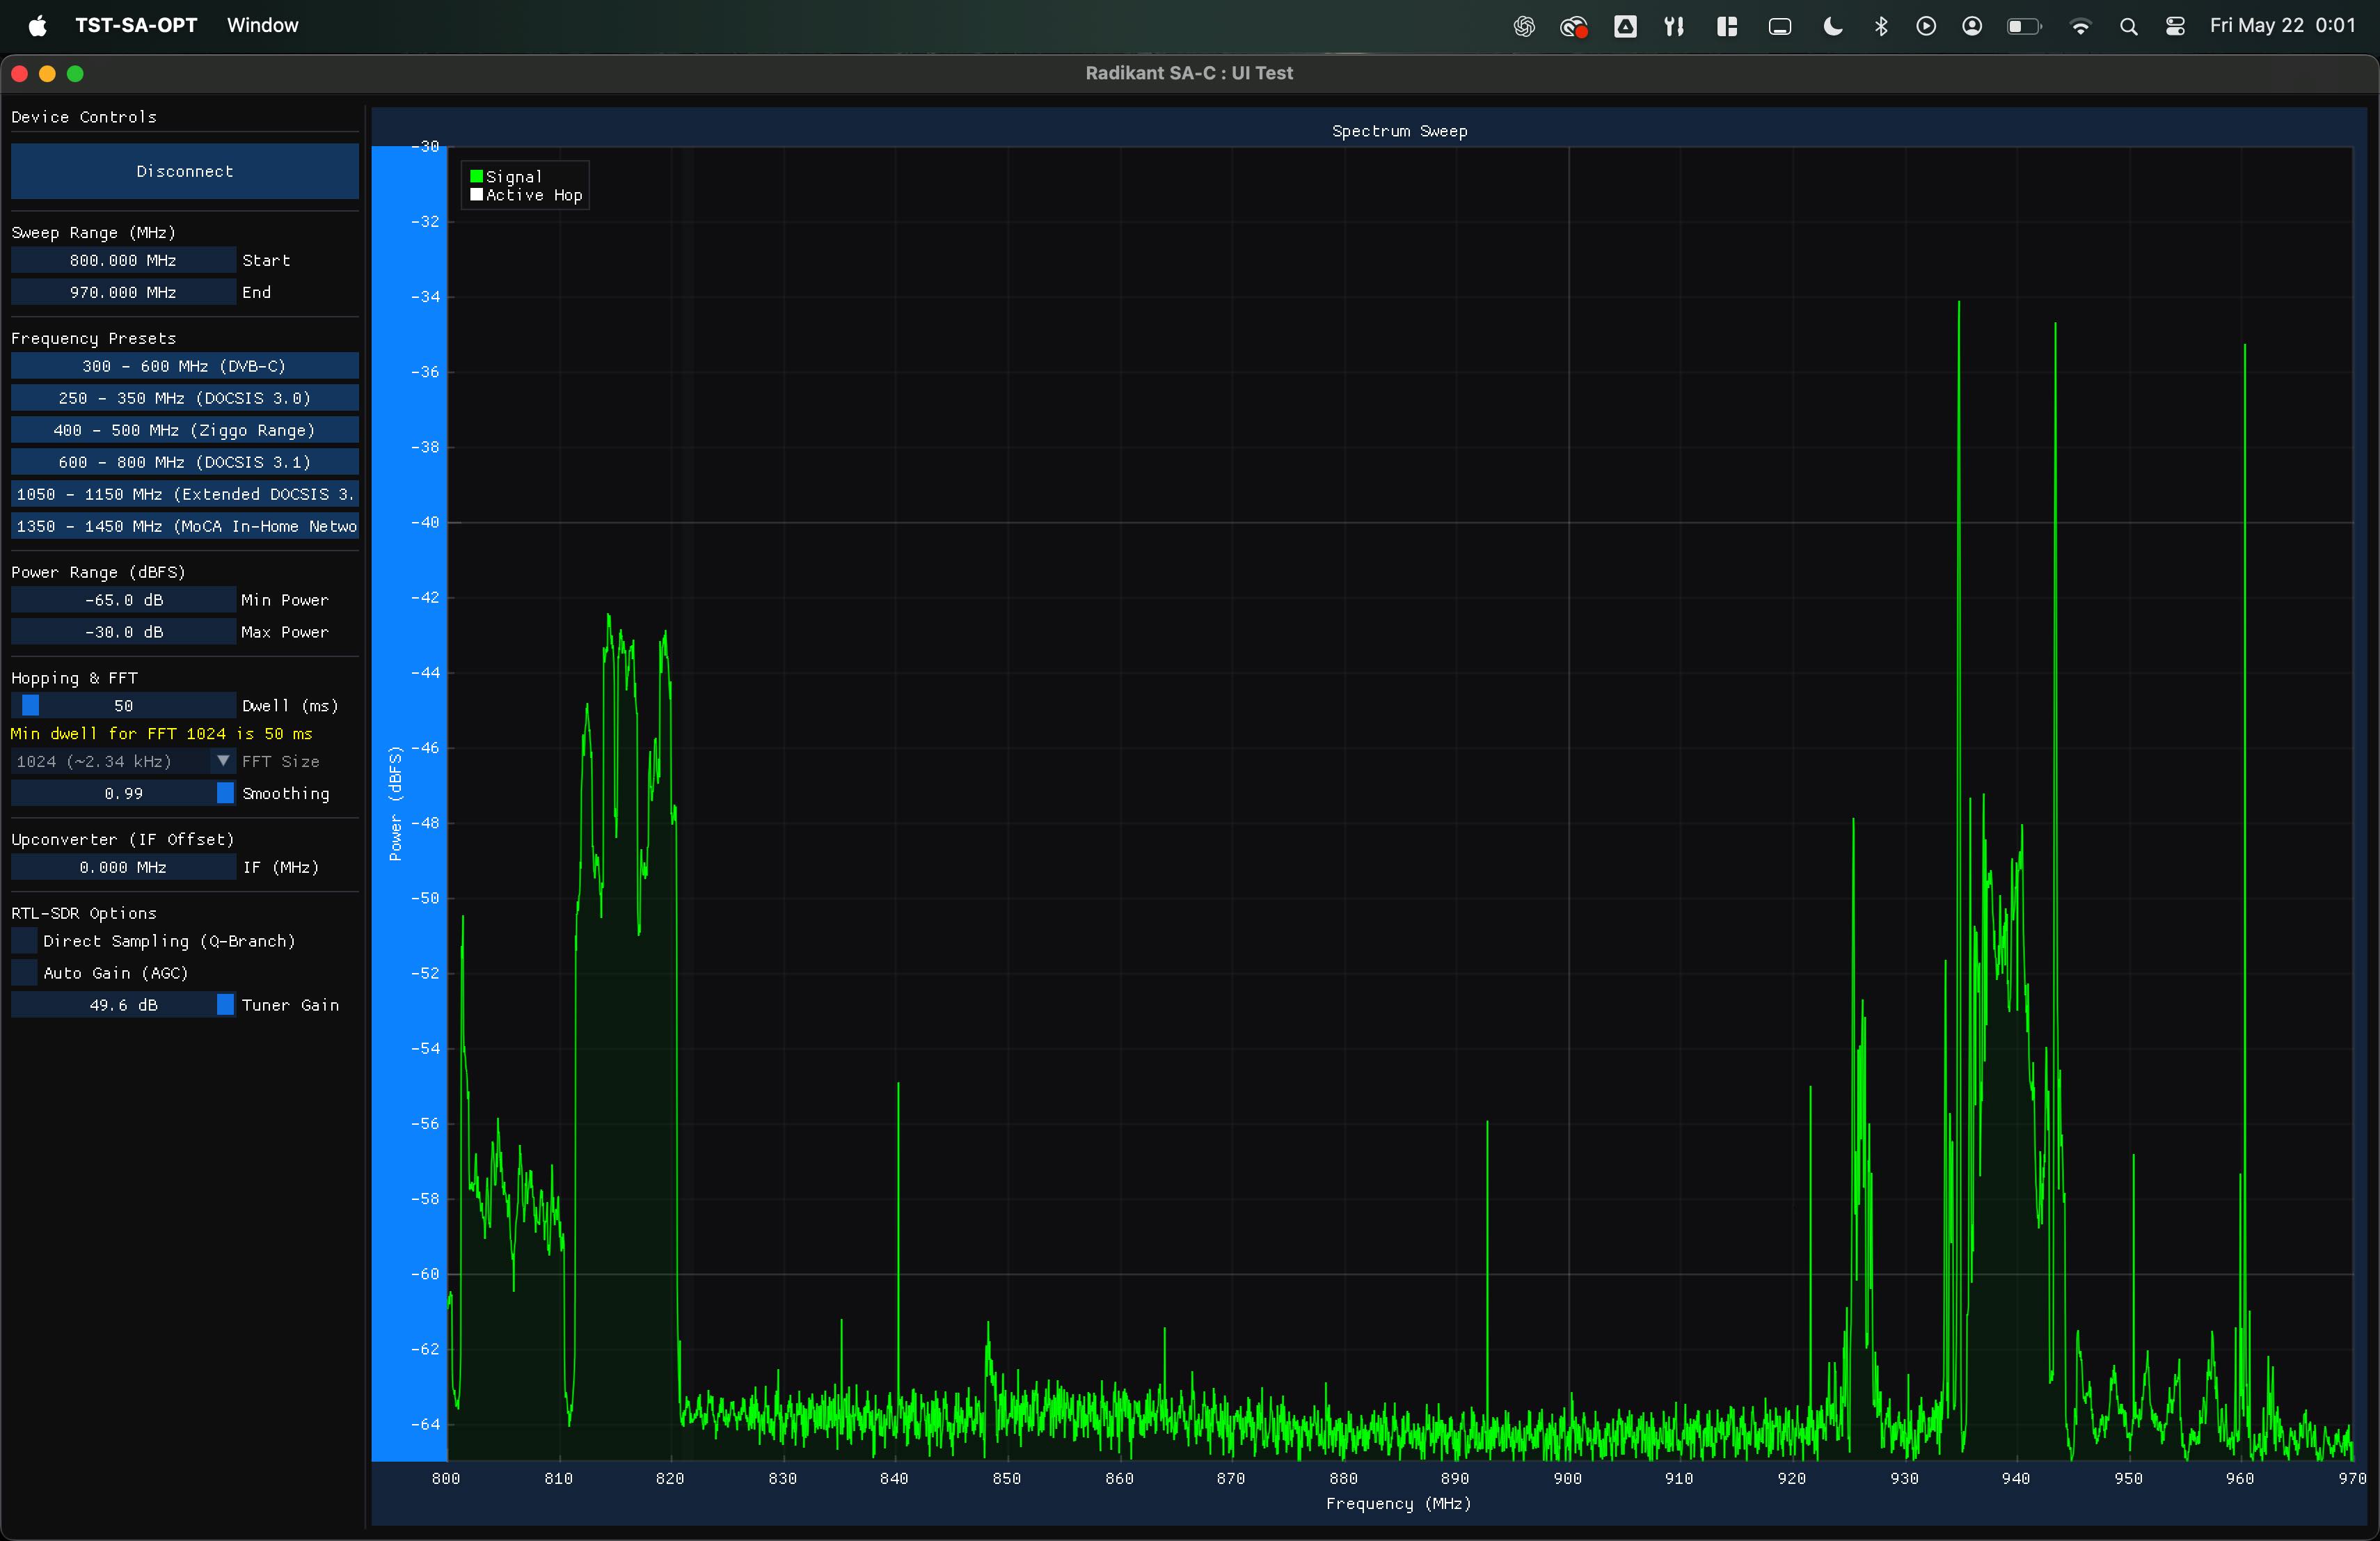Expand the FFT Size dropdown
Image resolution: width=2380 pixels, height=1541 pixels.
(x=123, y=761)
